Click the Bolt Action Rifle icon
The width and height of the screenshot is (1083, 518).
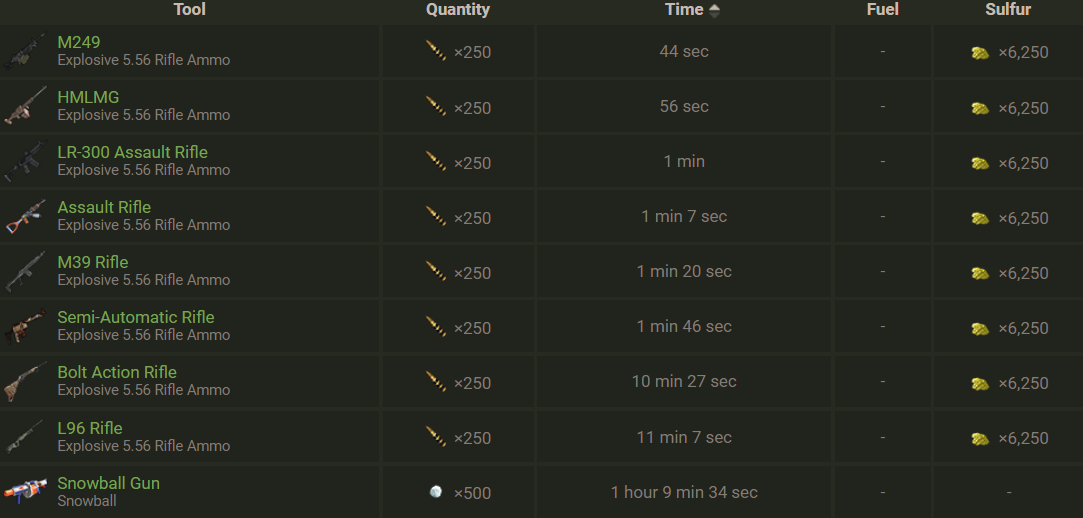point(24,382)
